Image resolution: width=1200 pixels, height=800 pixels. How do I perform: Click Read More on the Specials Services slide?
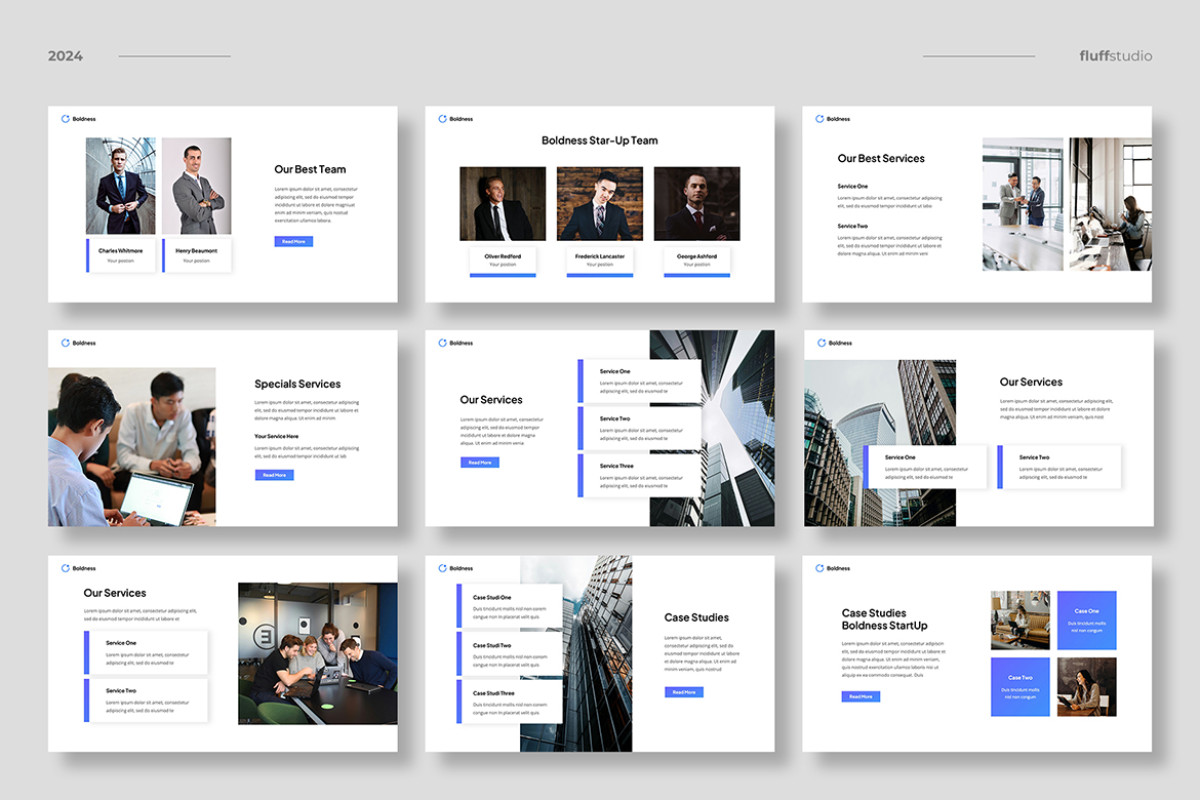(274, 474)
